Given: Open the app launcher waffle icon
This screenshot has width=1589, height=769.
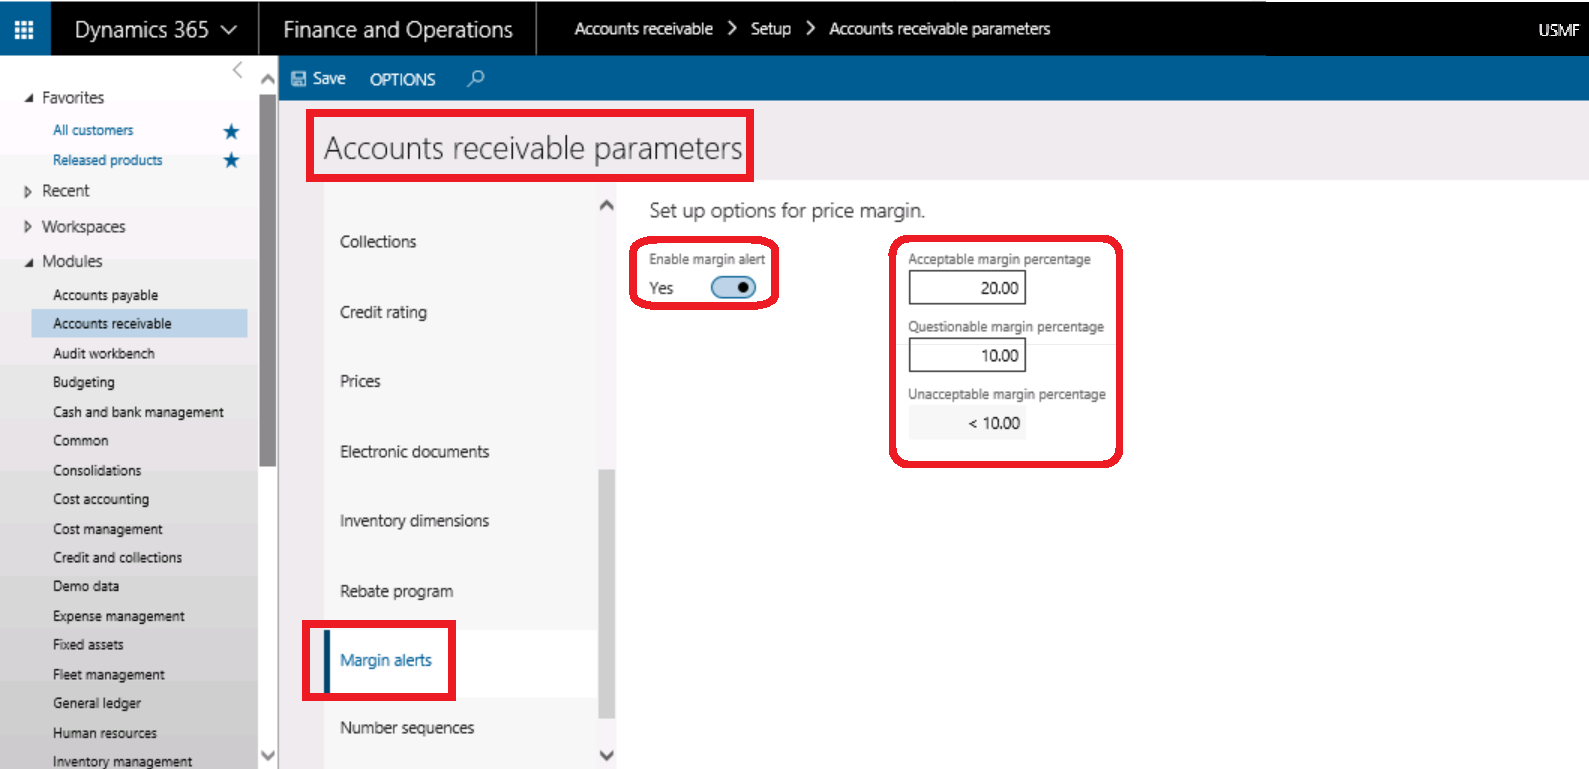Looking at the screenshot, I should (24, 29).
